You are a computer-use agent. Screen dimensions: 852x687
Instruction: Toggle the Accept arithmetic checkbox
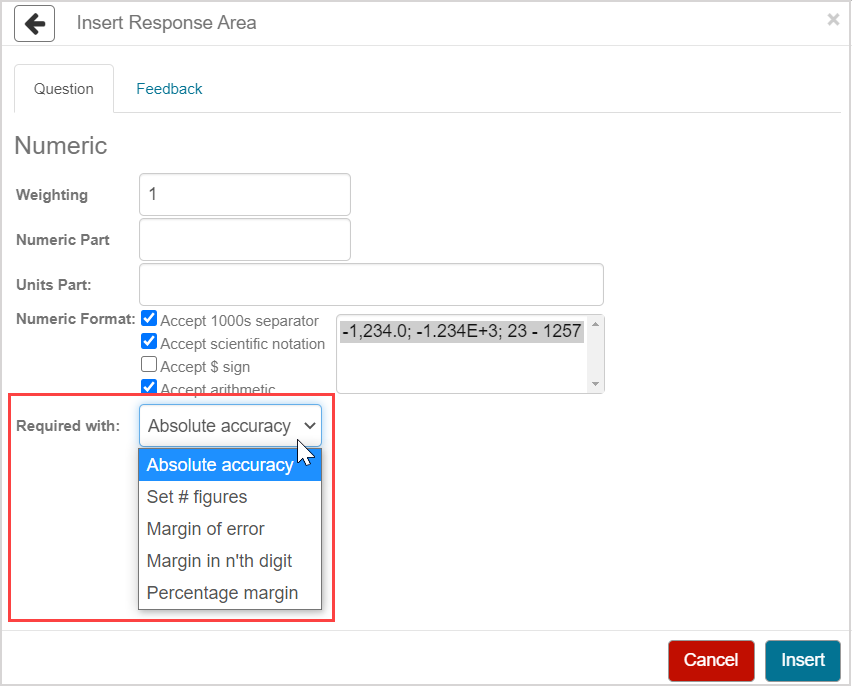(149, 387)
